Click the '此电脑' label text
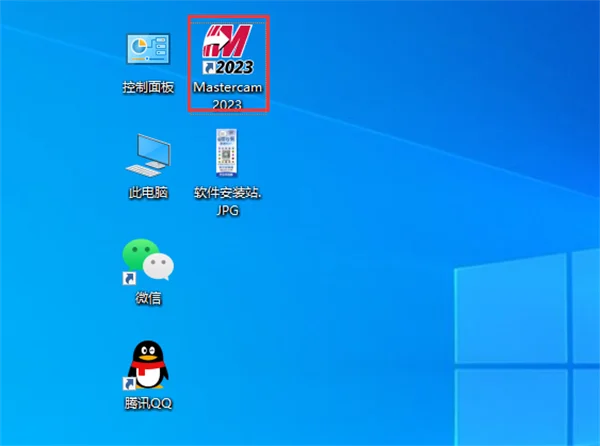The image size is (600, 446). pyautogui.click(x=148, y=192)
